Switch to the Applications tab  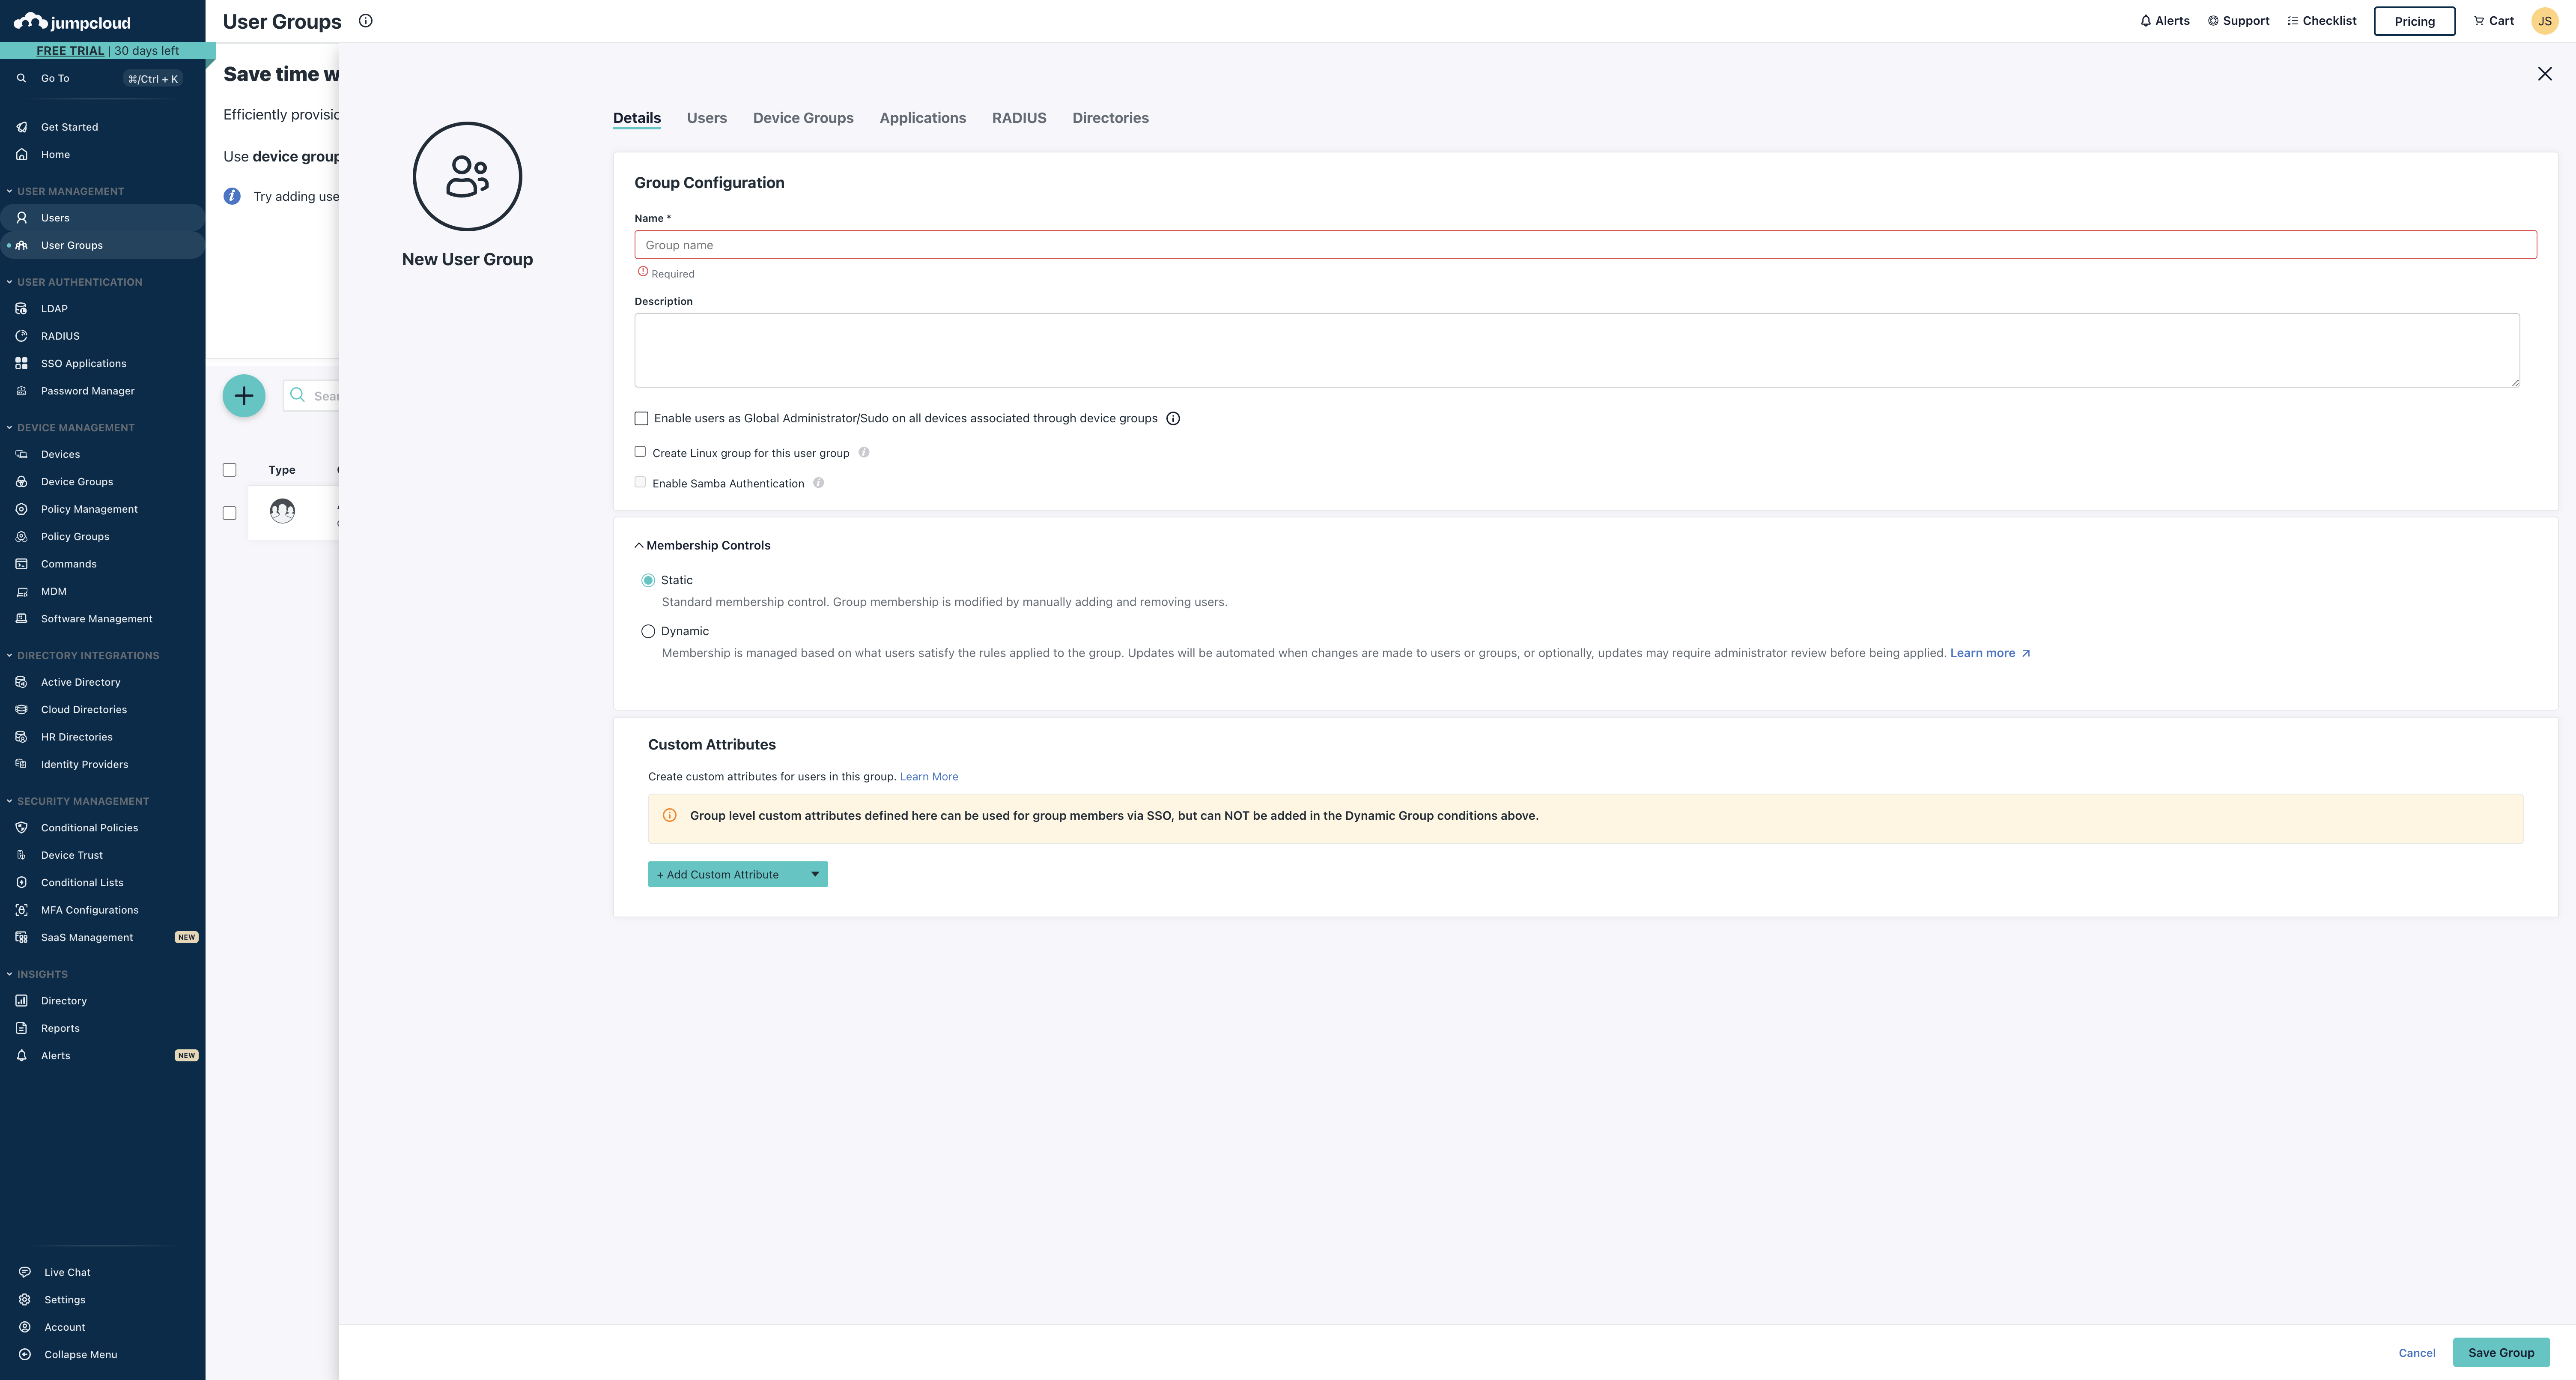point(923,118)
